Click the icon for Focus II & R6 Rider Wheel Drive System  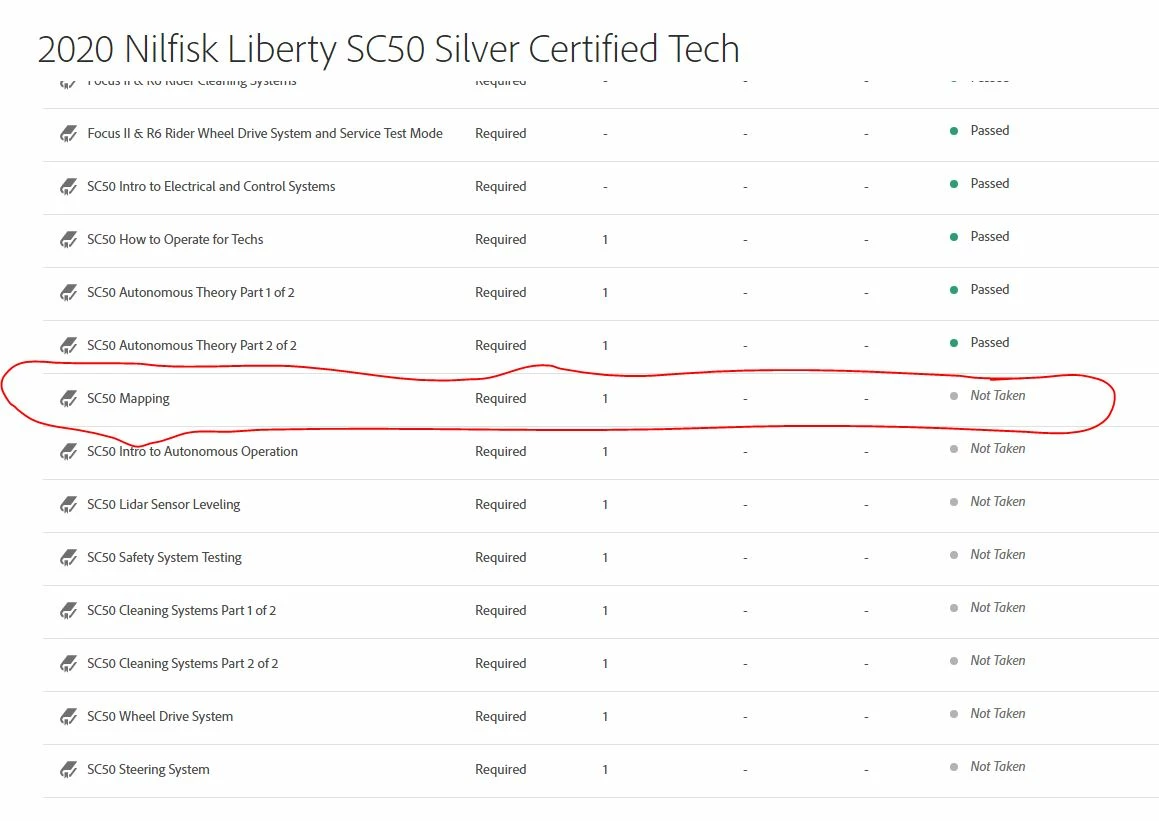[68, 134]
